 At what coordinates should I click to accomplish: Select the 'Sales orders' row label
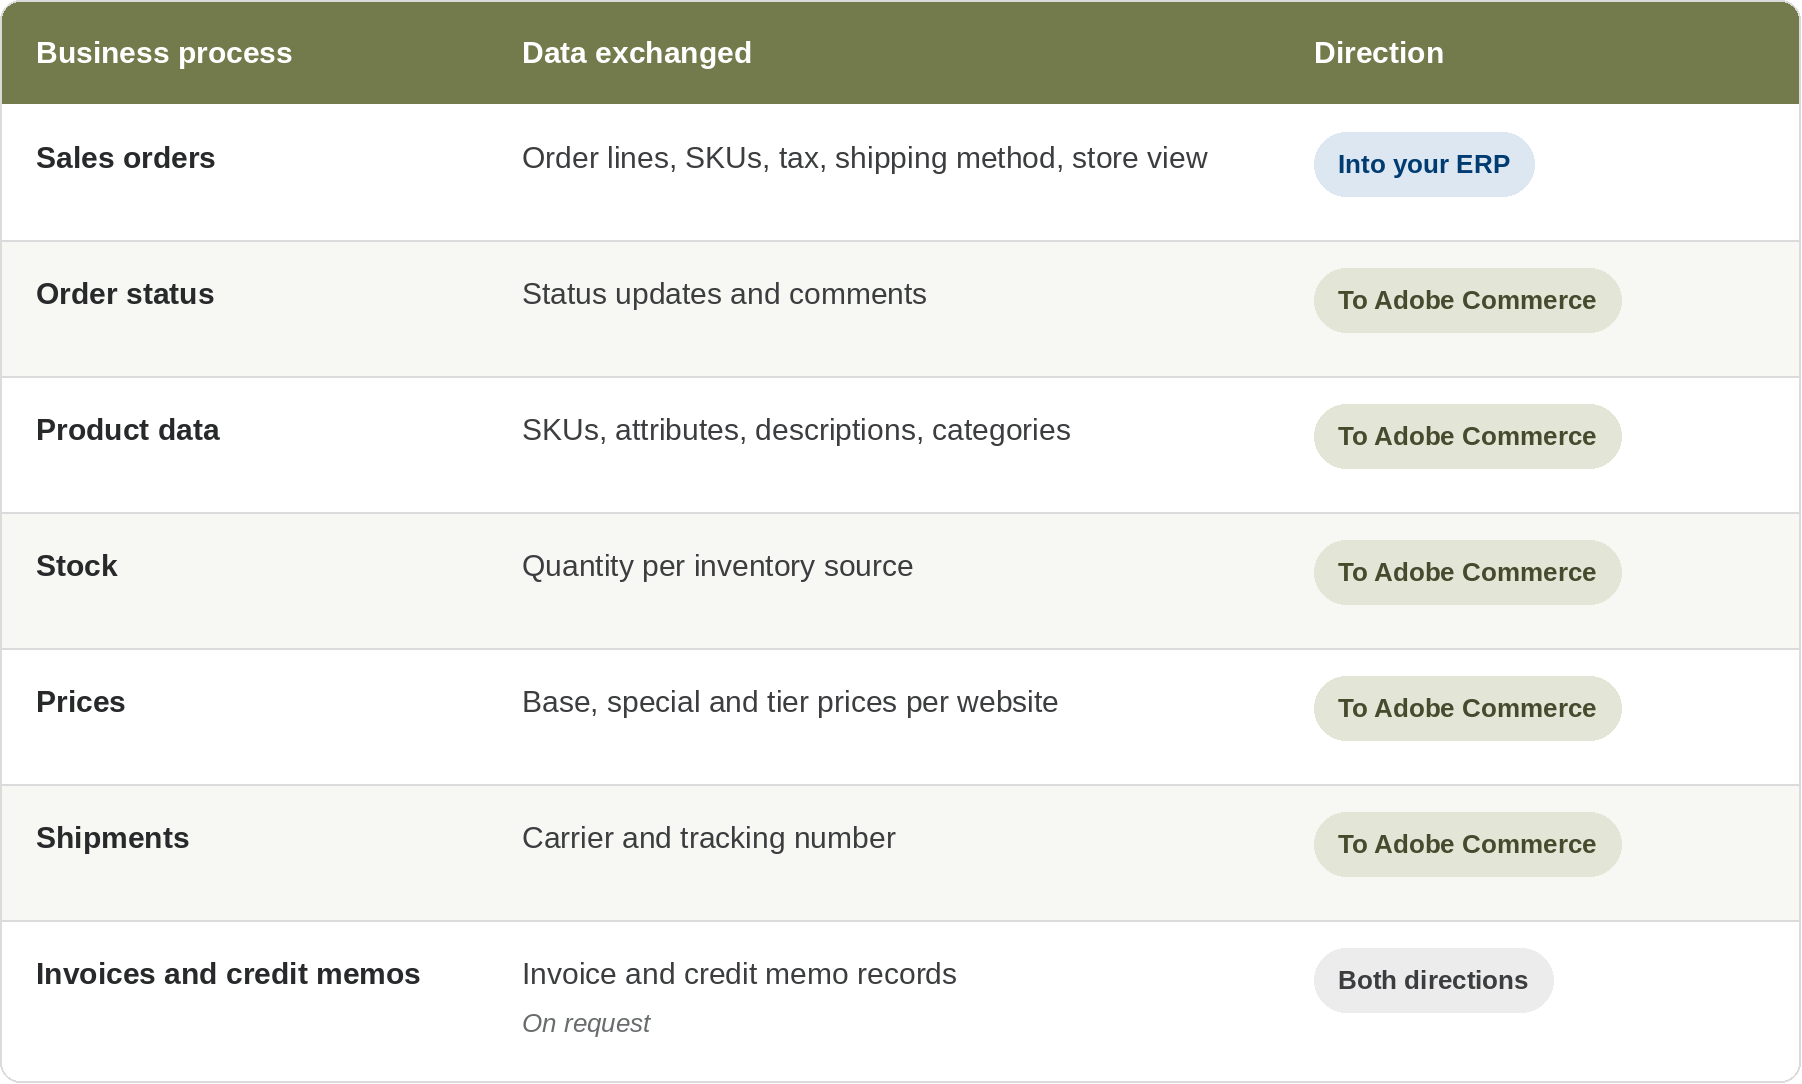tap(126, 158)
